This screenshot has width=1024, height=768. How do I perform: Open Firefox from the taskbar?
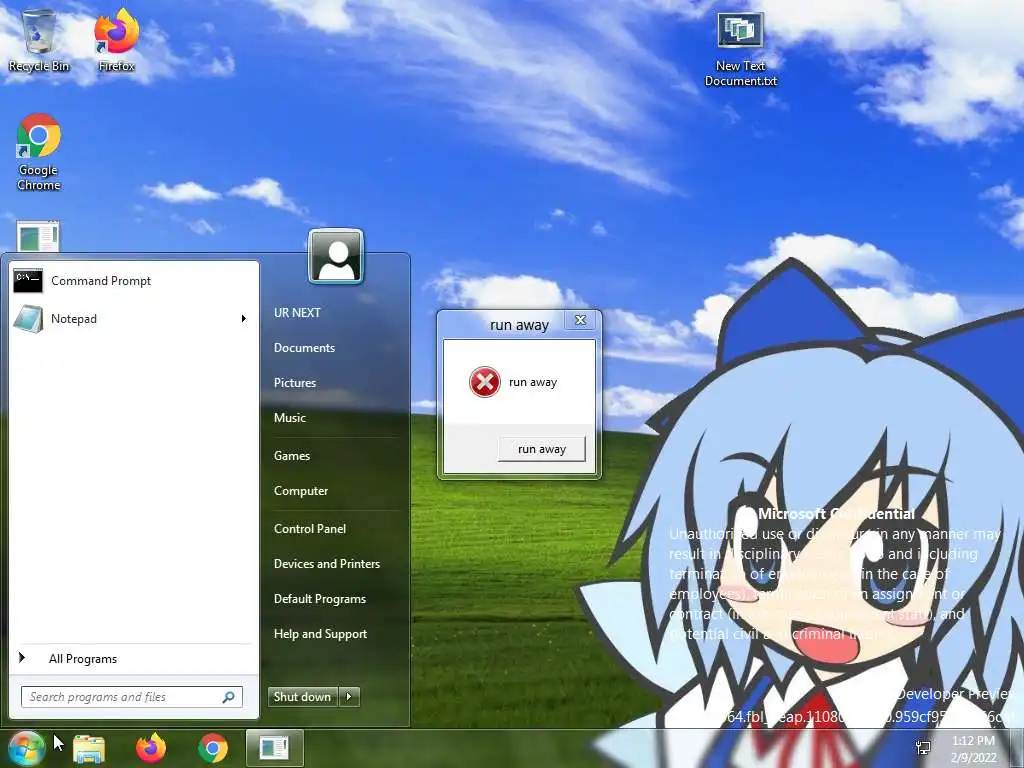[x=151, y=748]
